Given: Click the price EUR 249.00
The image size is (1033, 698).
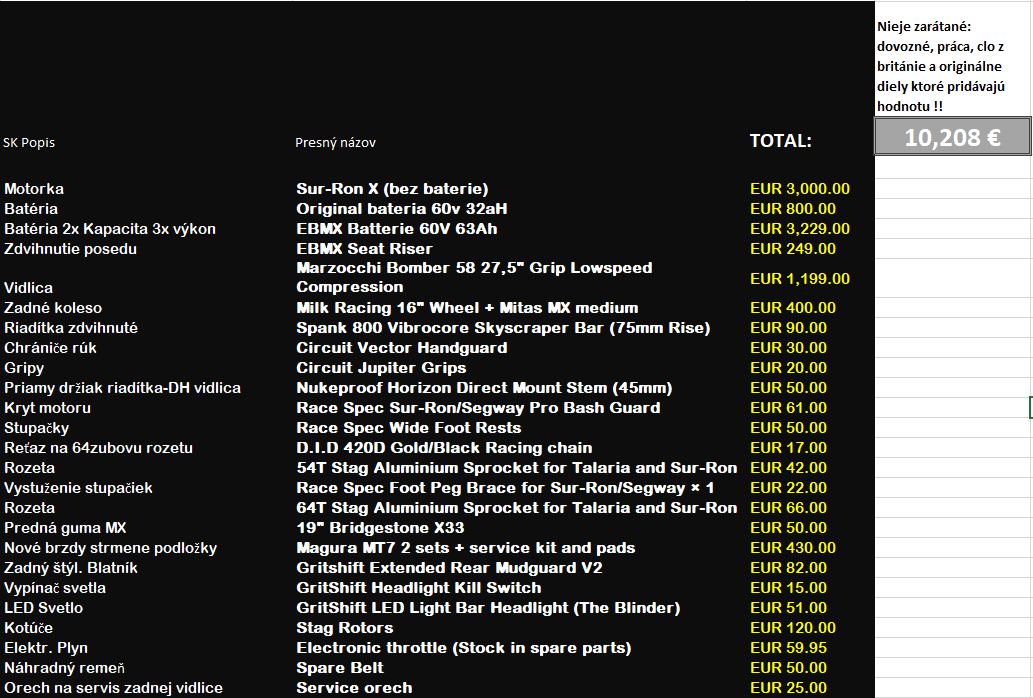Looking at the screenshot, I should point(793,249).
